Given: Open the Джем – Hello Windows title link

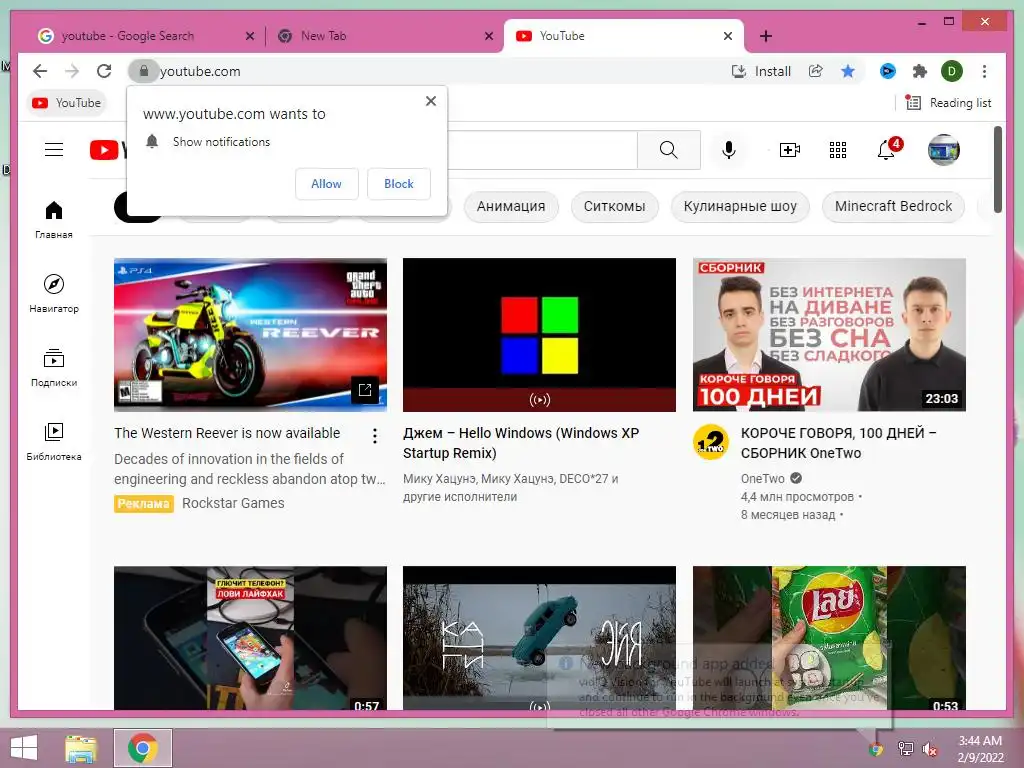Looking at the screenshot, I should tap(521, 443).
